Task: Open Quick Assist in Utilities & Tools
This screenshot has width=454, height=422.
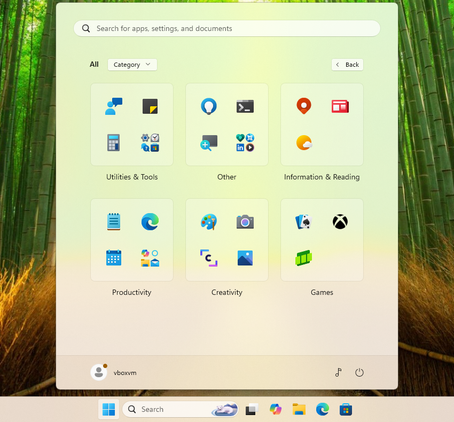Action: [x=114, y=106]
